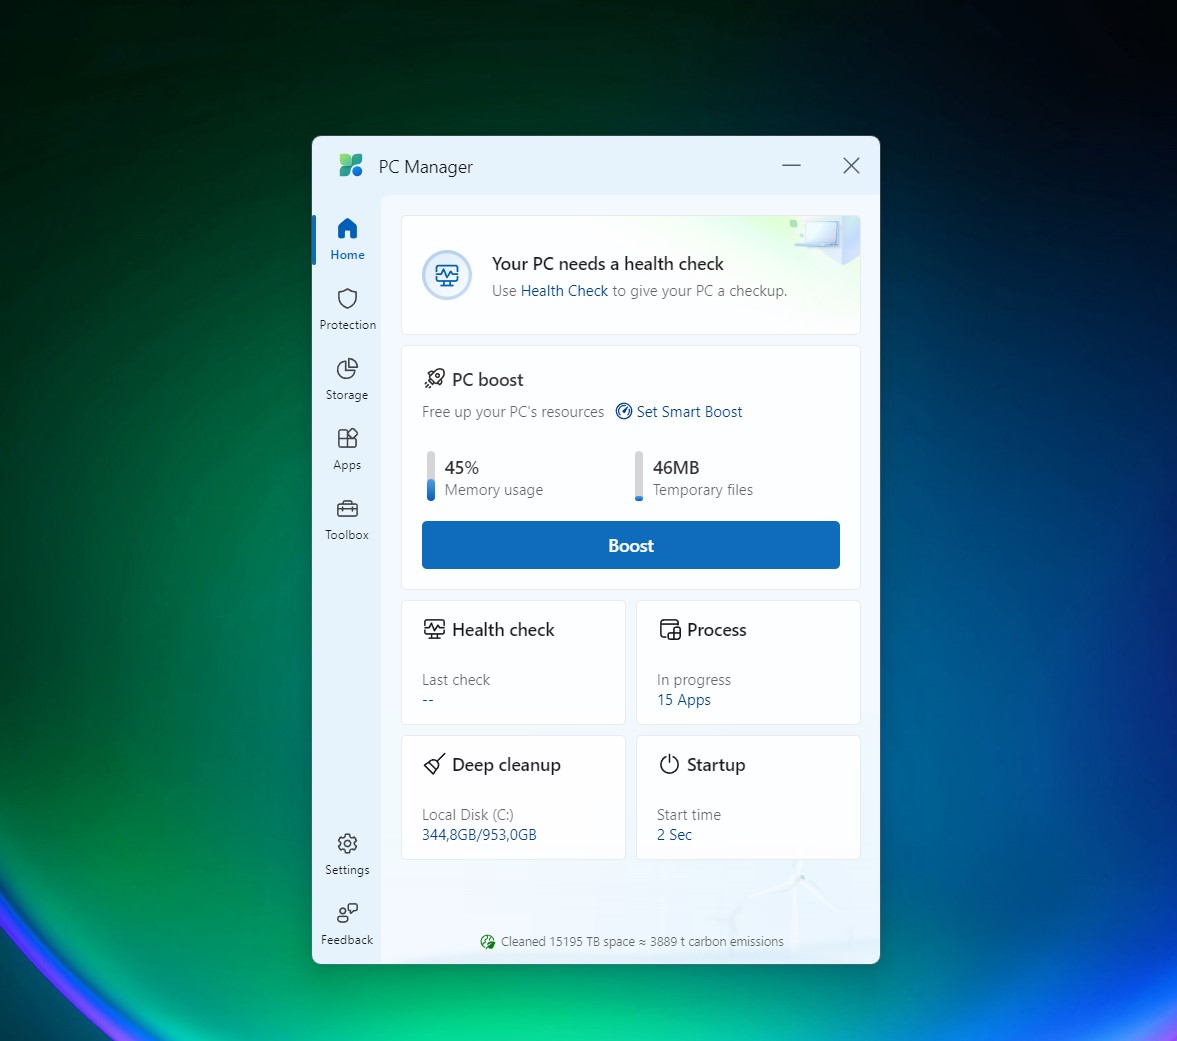Click the 45% memory usage value
This screenshot has height=1041, width=1177.
pyautogui.click(x=462, y=468)
